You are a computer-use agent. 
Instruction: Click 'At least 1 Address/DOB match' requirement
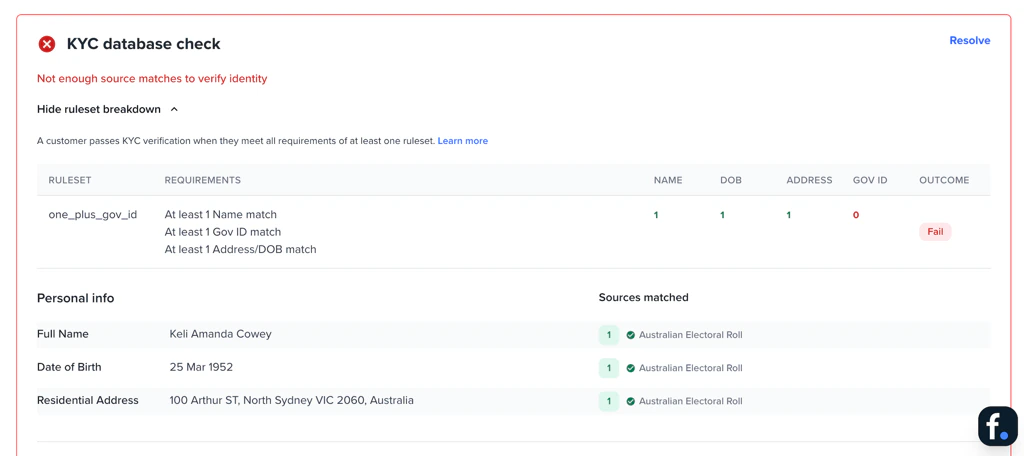coord(240,249)
